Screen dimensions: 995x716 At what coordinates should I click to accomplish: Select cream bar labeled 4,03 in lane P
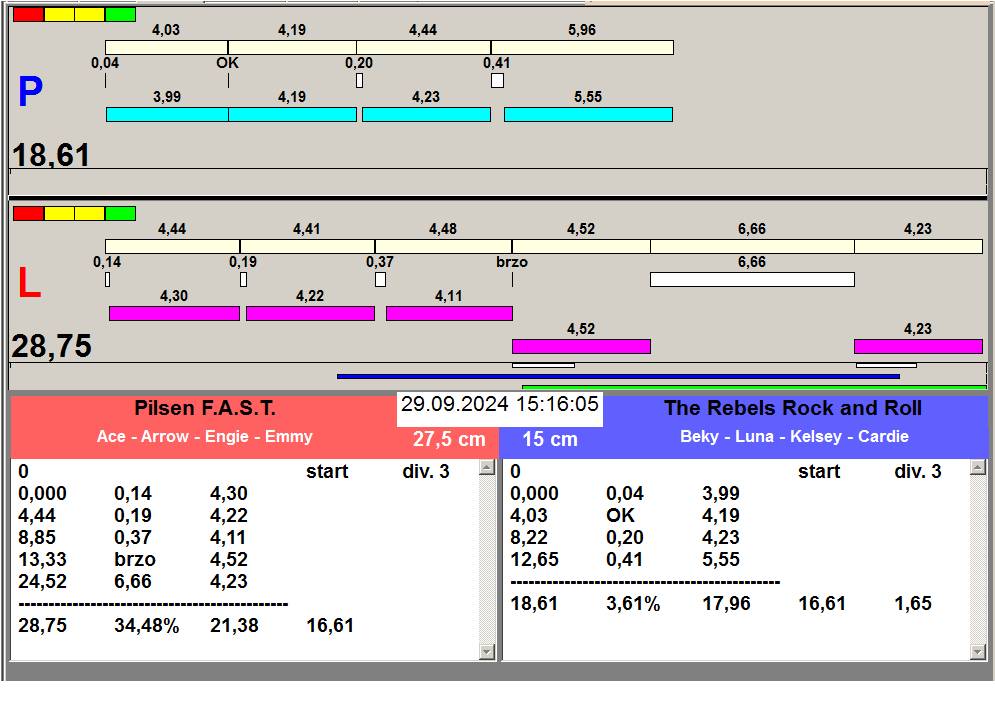pyautogui.click(x=166, y=48)
